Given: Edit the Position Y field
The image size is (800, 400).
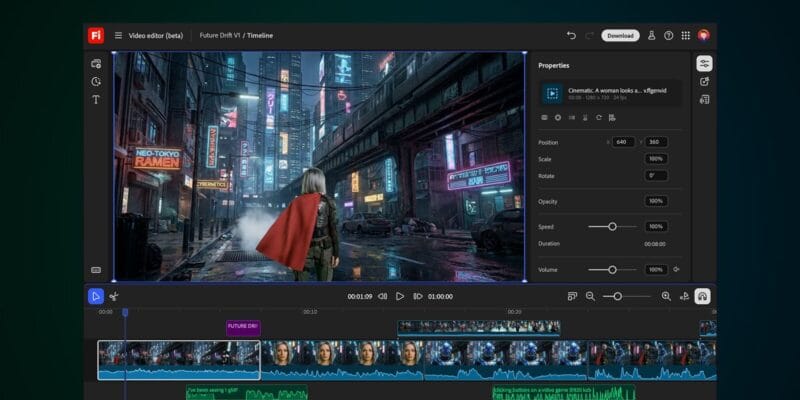Looking at the screenshot, I should 656,142.
